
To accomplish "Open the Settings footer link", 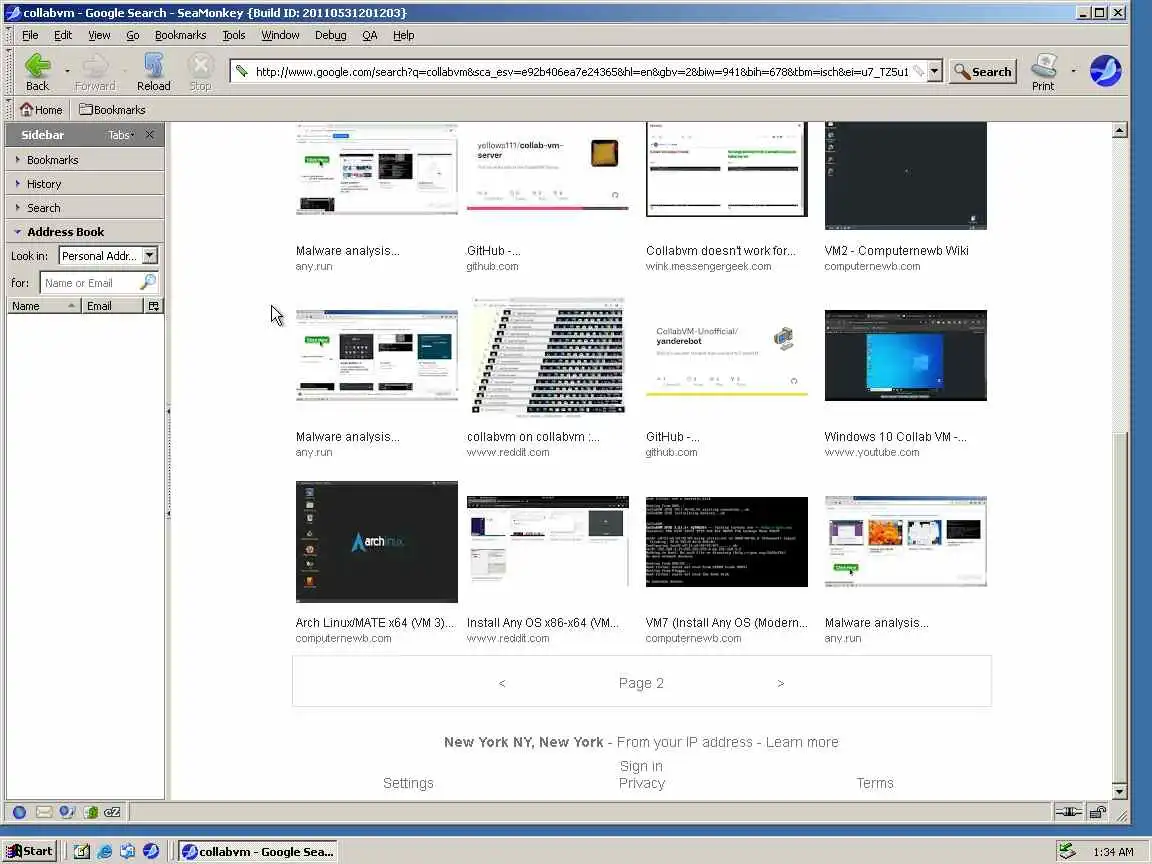I will click(408, 783).
